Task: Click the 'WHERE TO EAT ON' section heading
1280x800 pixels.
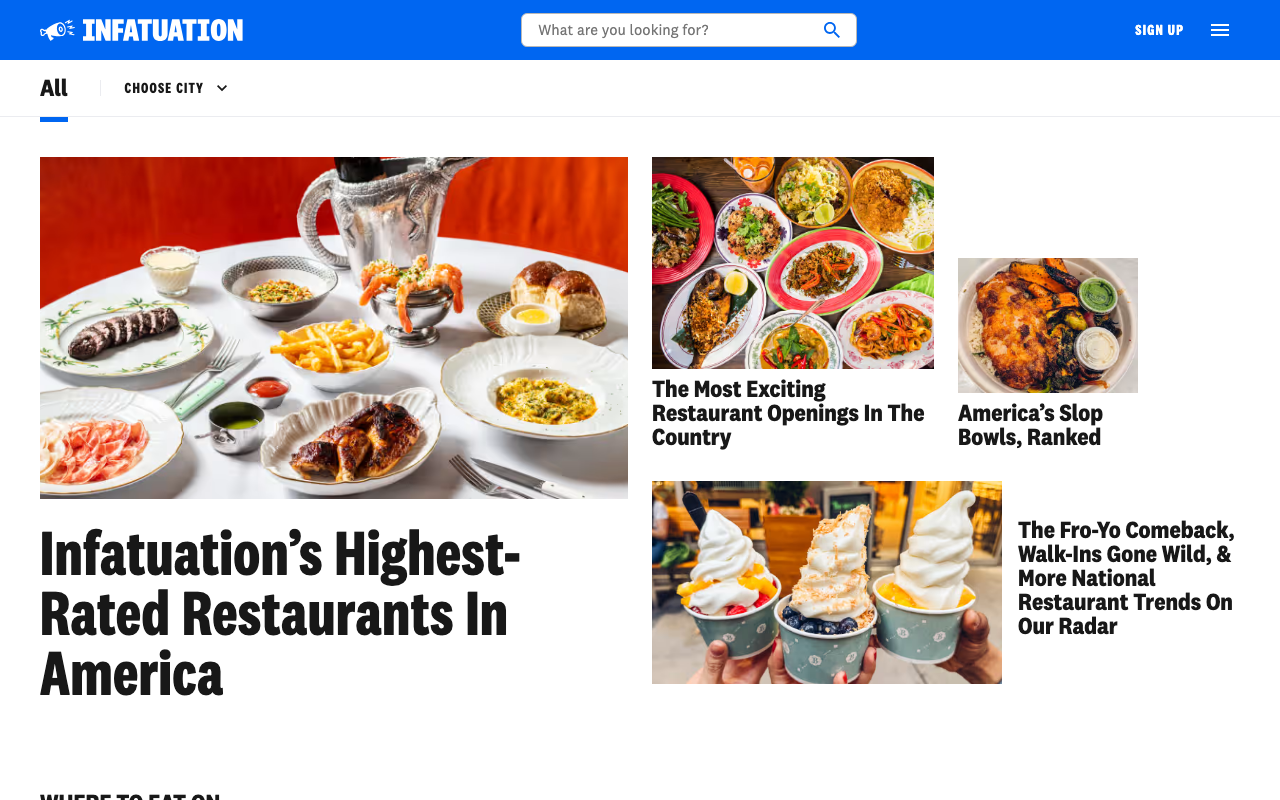Action: coord(130,796)
